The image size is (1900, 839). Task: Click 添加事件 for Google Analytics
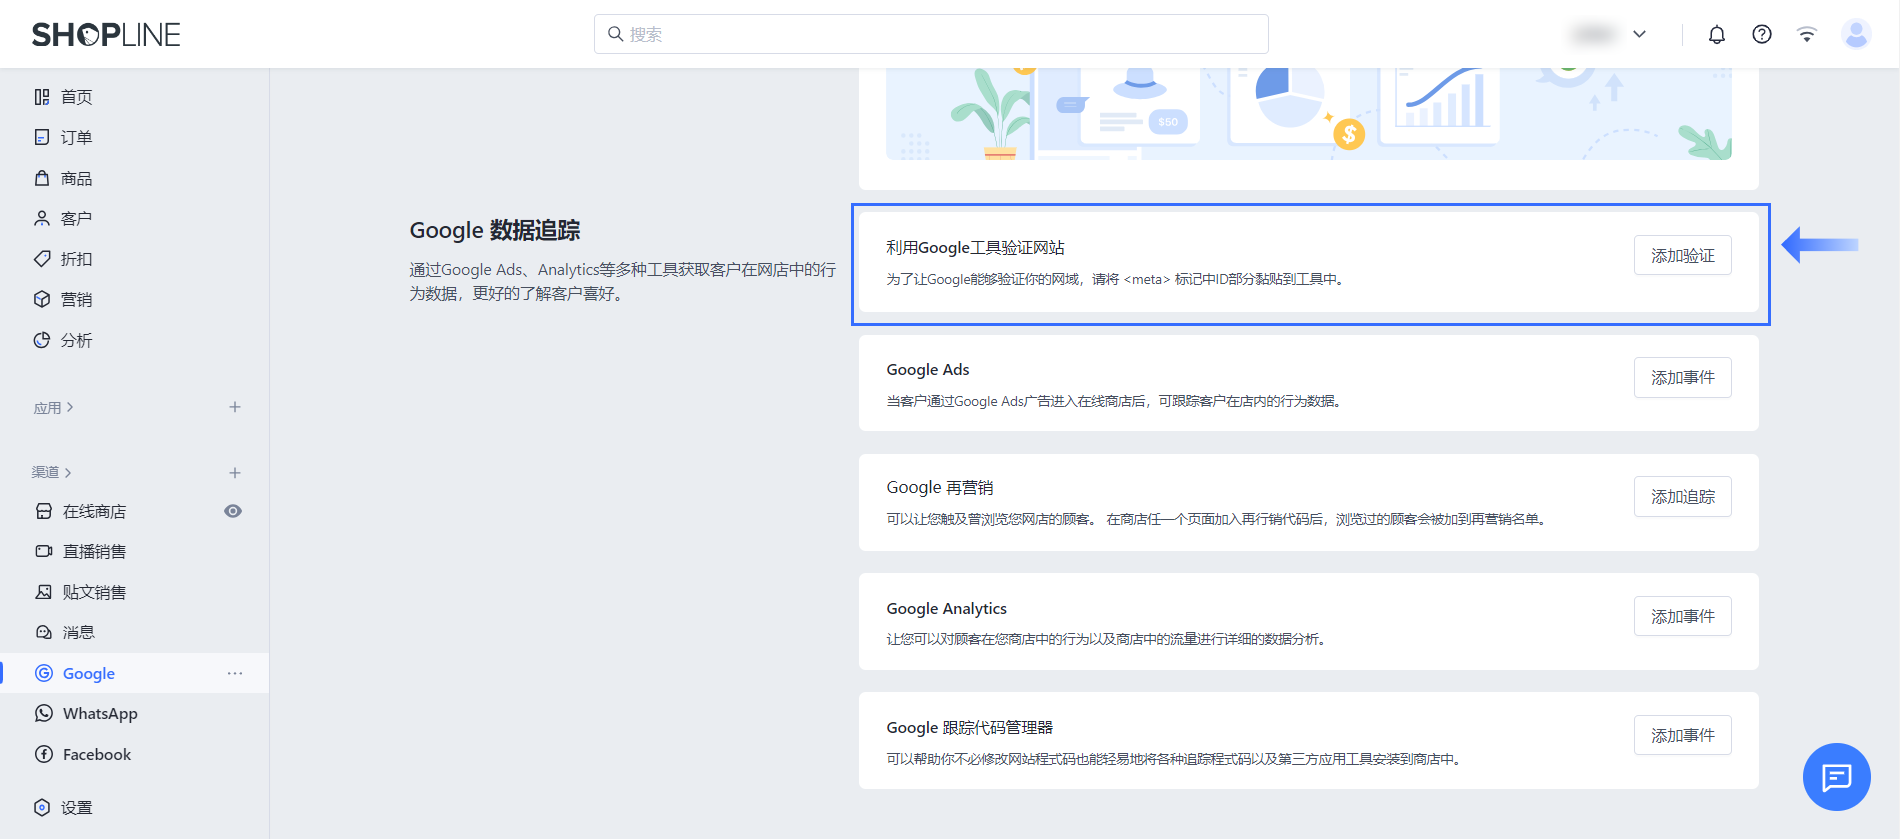pos(1682,617)
